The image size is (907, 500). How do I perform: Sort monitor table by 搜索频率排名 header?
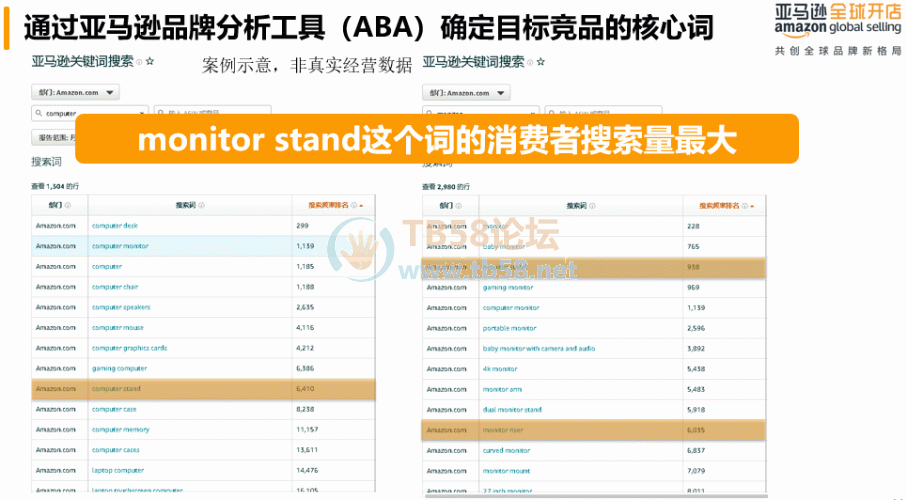[720, 206]
